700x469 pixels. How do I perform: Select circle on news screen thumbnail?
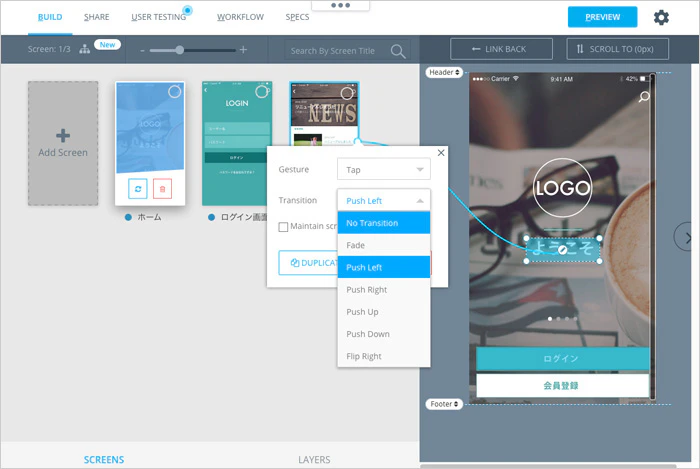click(x=347, y=94)
